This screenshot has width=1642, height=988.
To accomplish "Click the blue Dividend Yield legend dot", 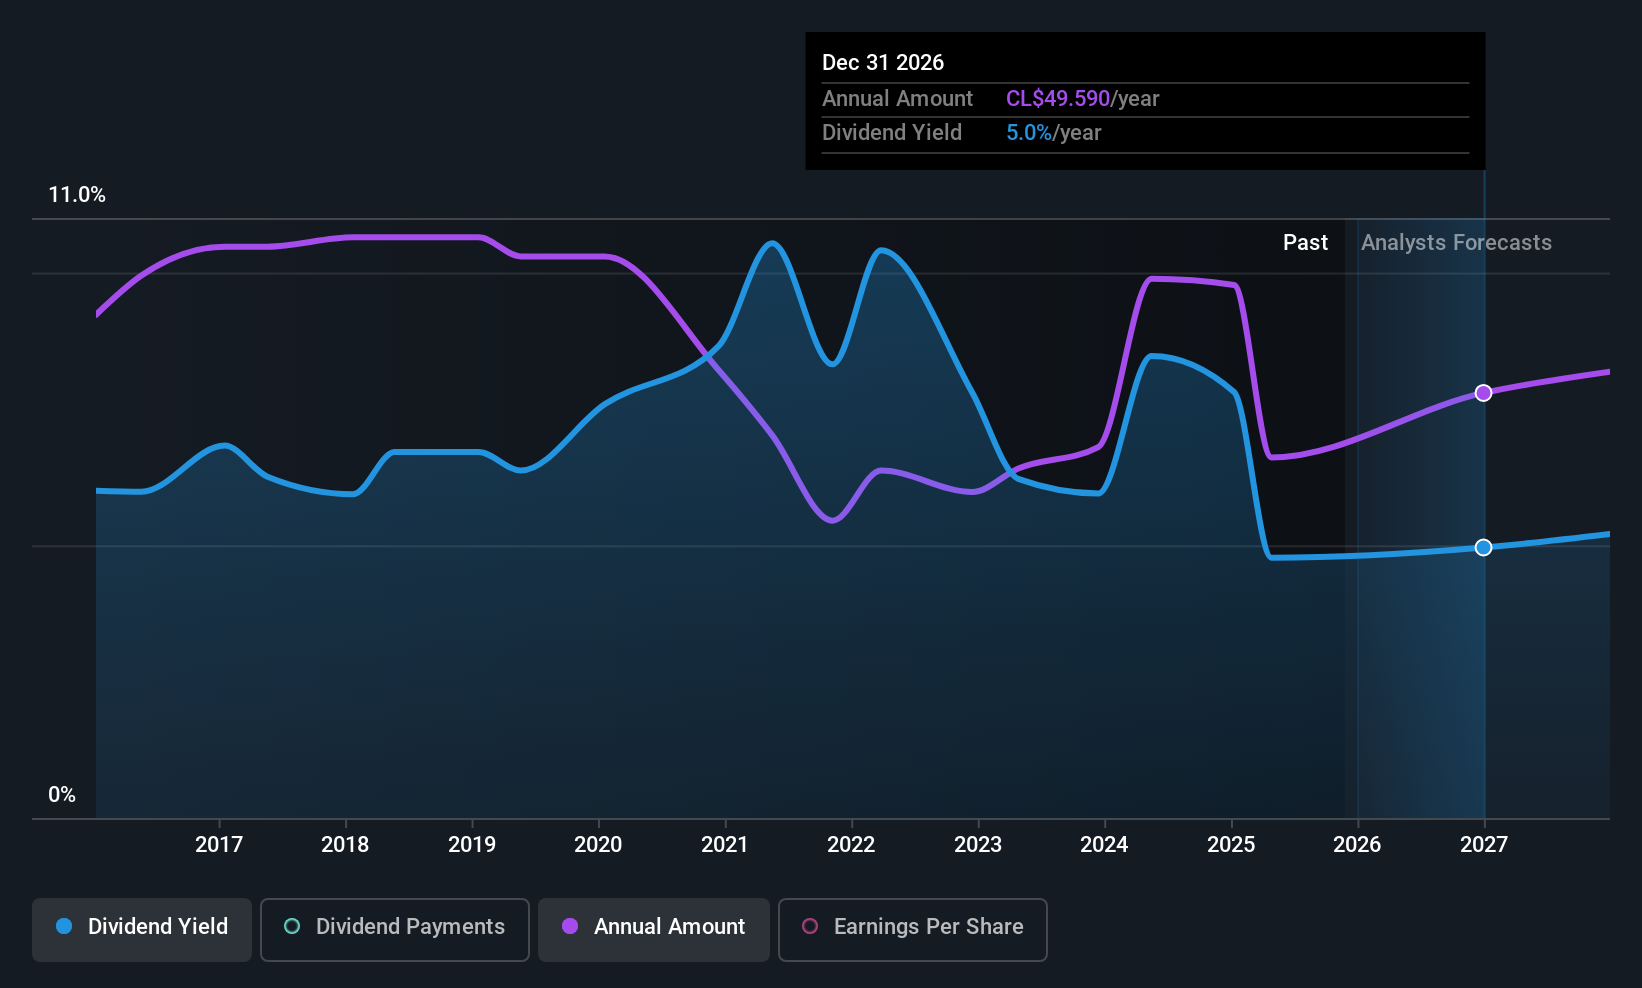I will [x=64, y=926].
